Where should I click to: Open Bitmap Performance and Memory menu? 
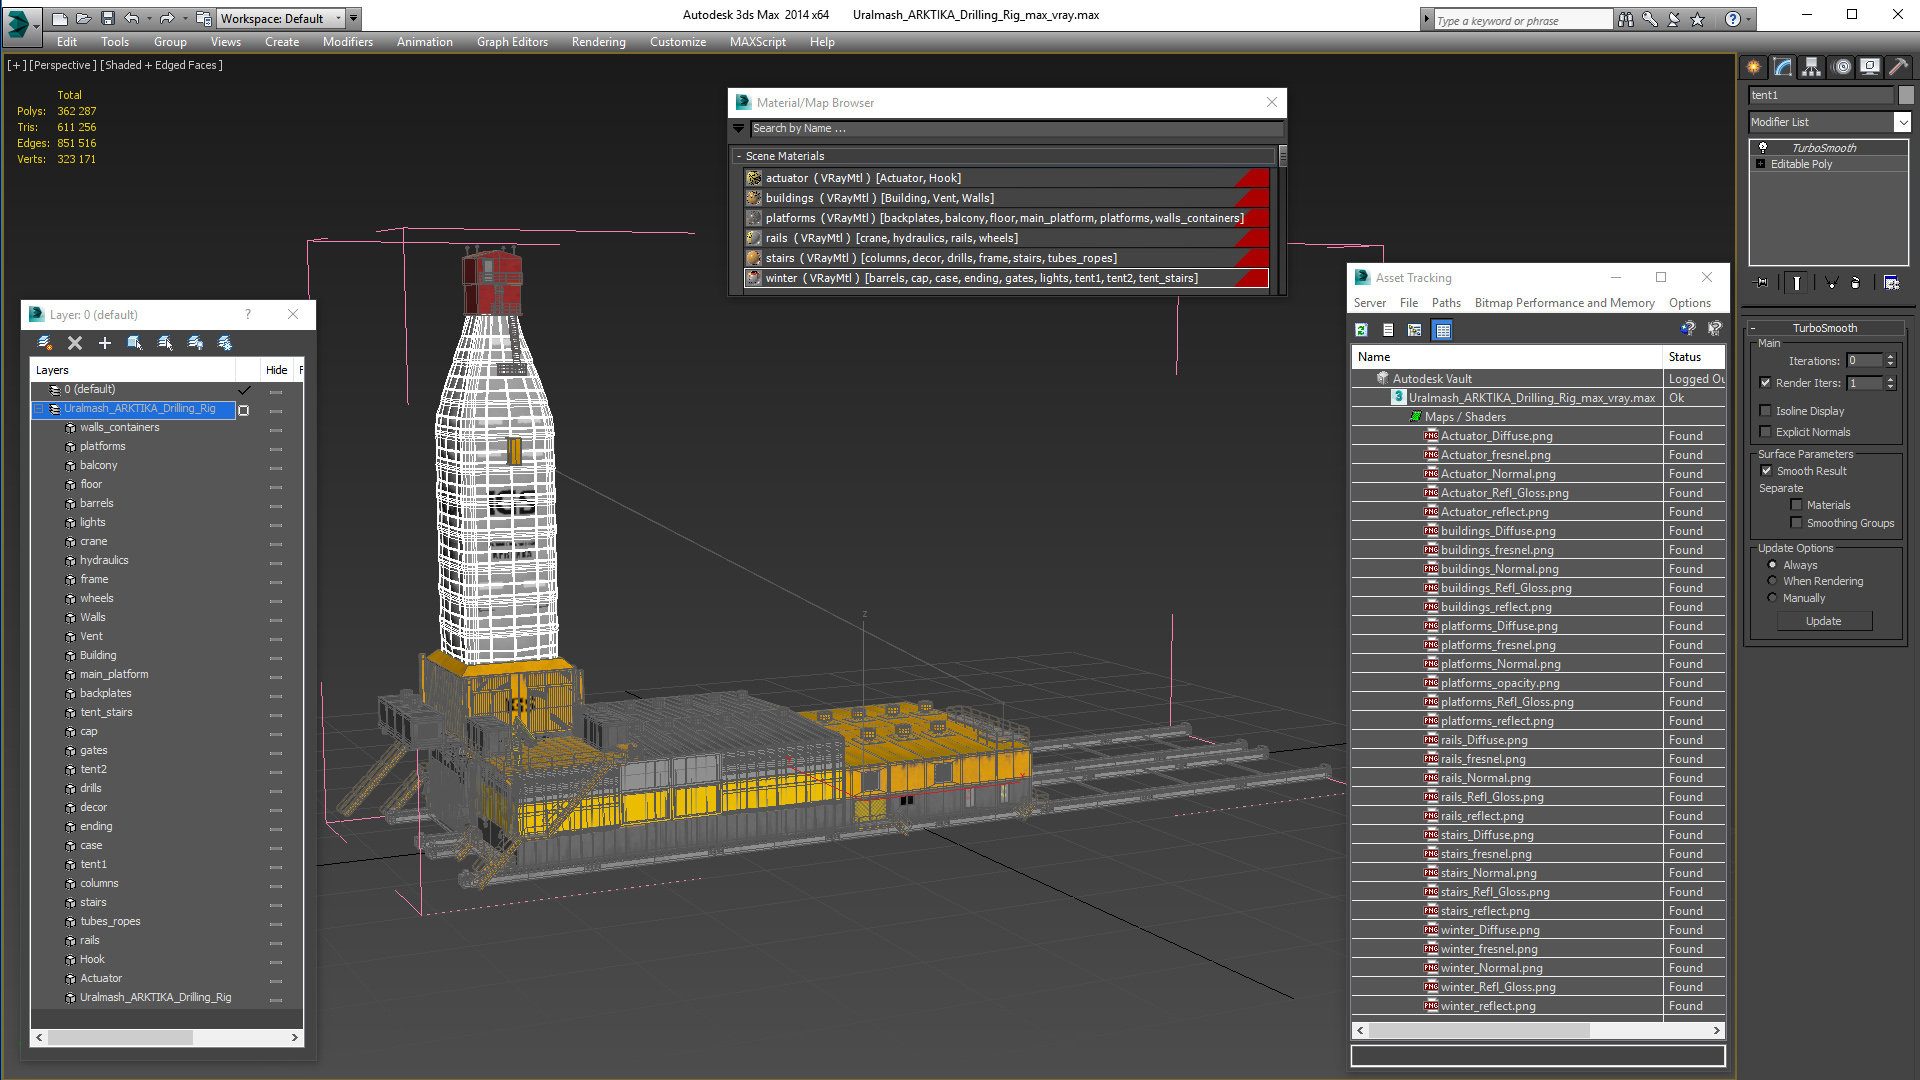tap(1564, 303)
